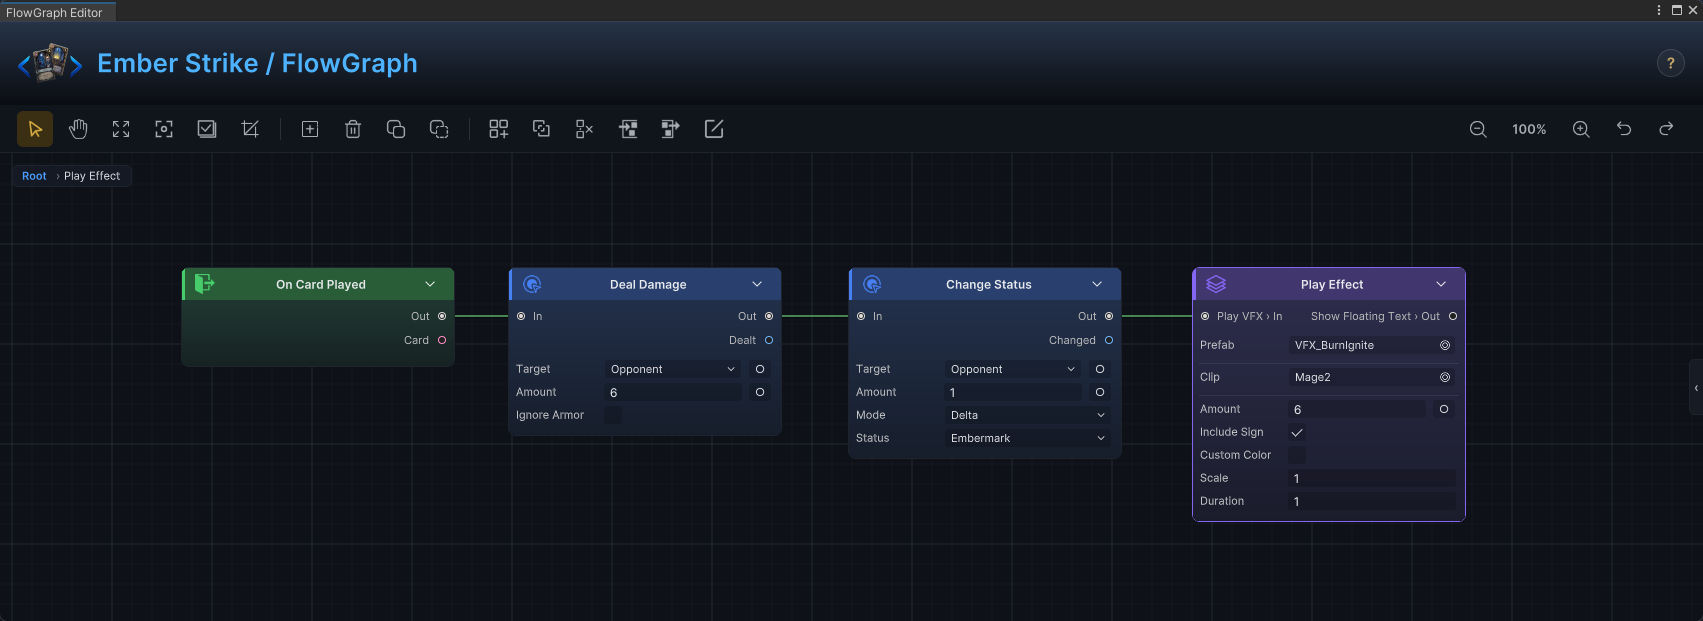Click Deal Damage Amount input port

(x=760, y=392)
